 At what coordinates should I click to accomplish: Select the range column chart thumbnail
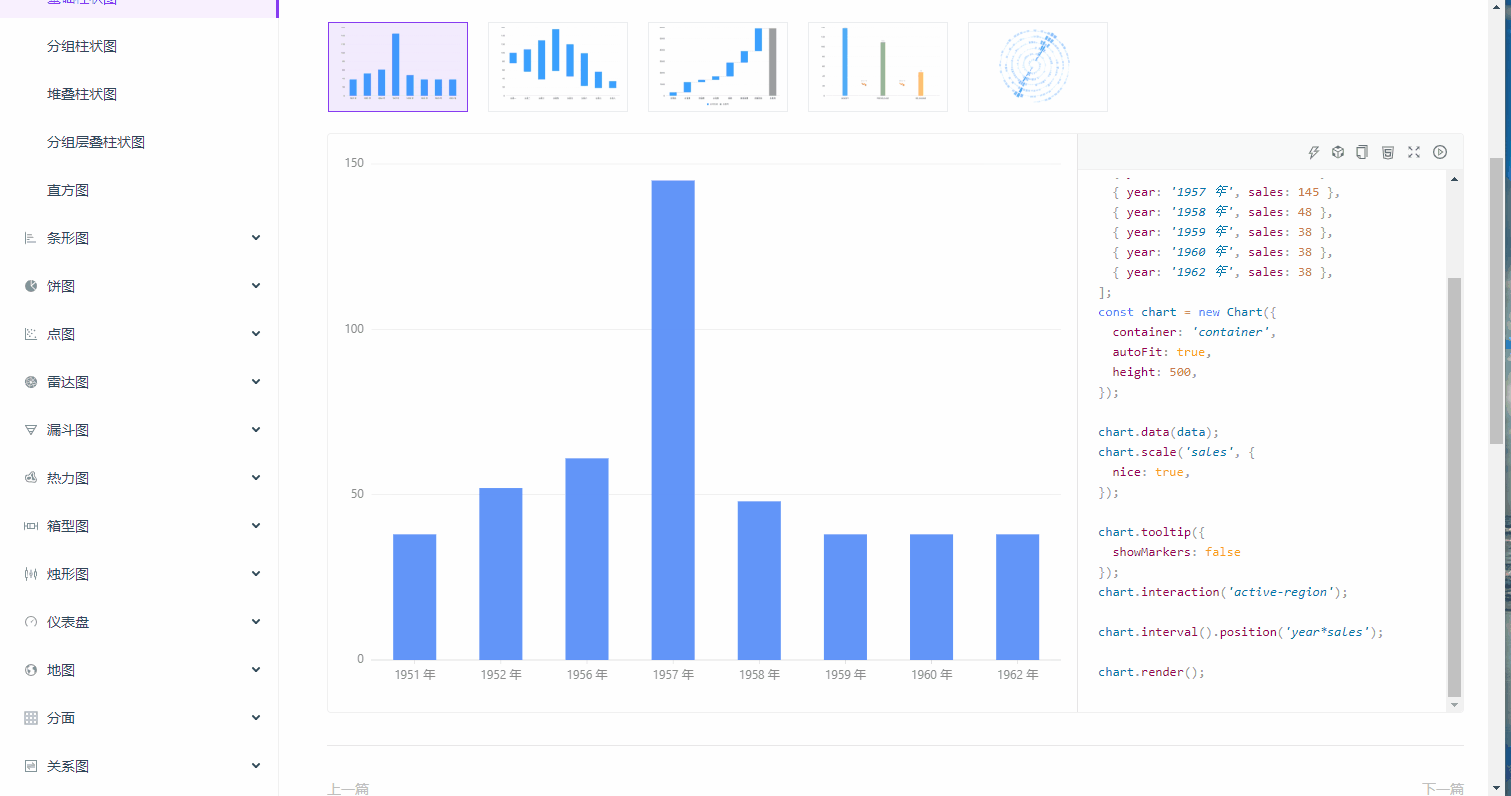click(558, 67)
